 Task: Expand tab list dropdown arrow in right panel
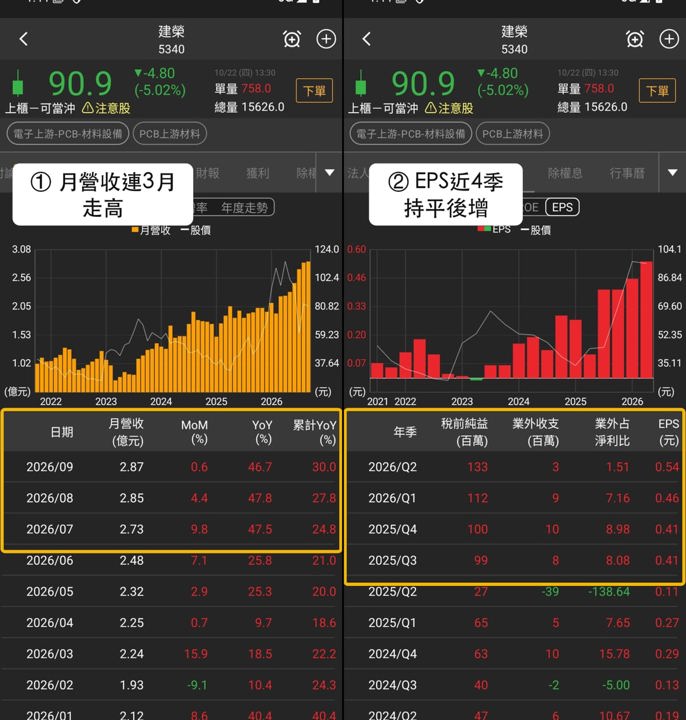(x=673, y=173)
